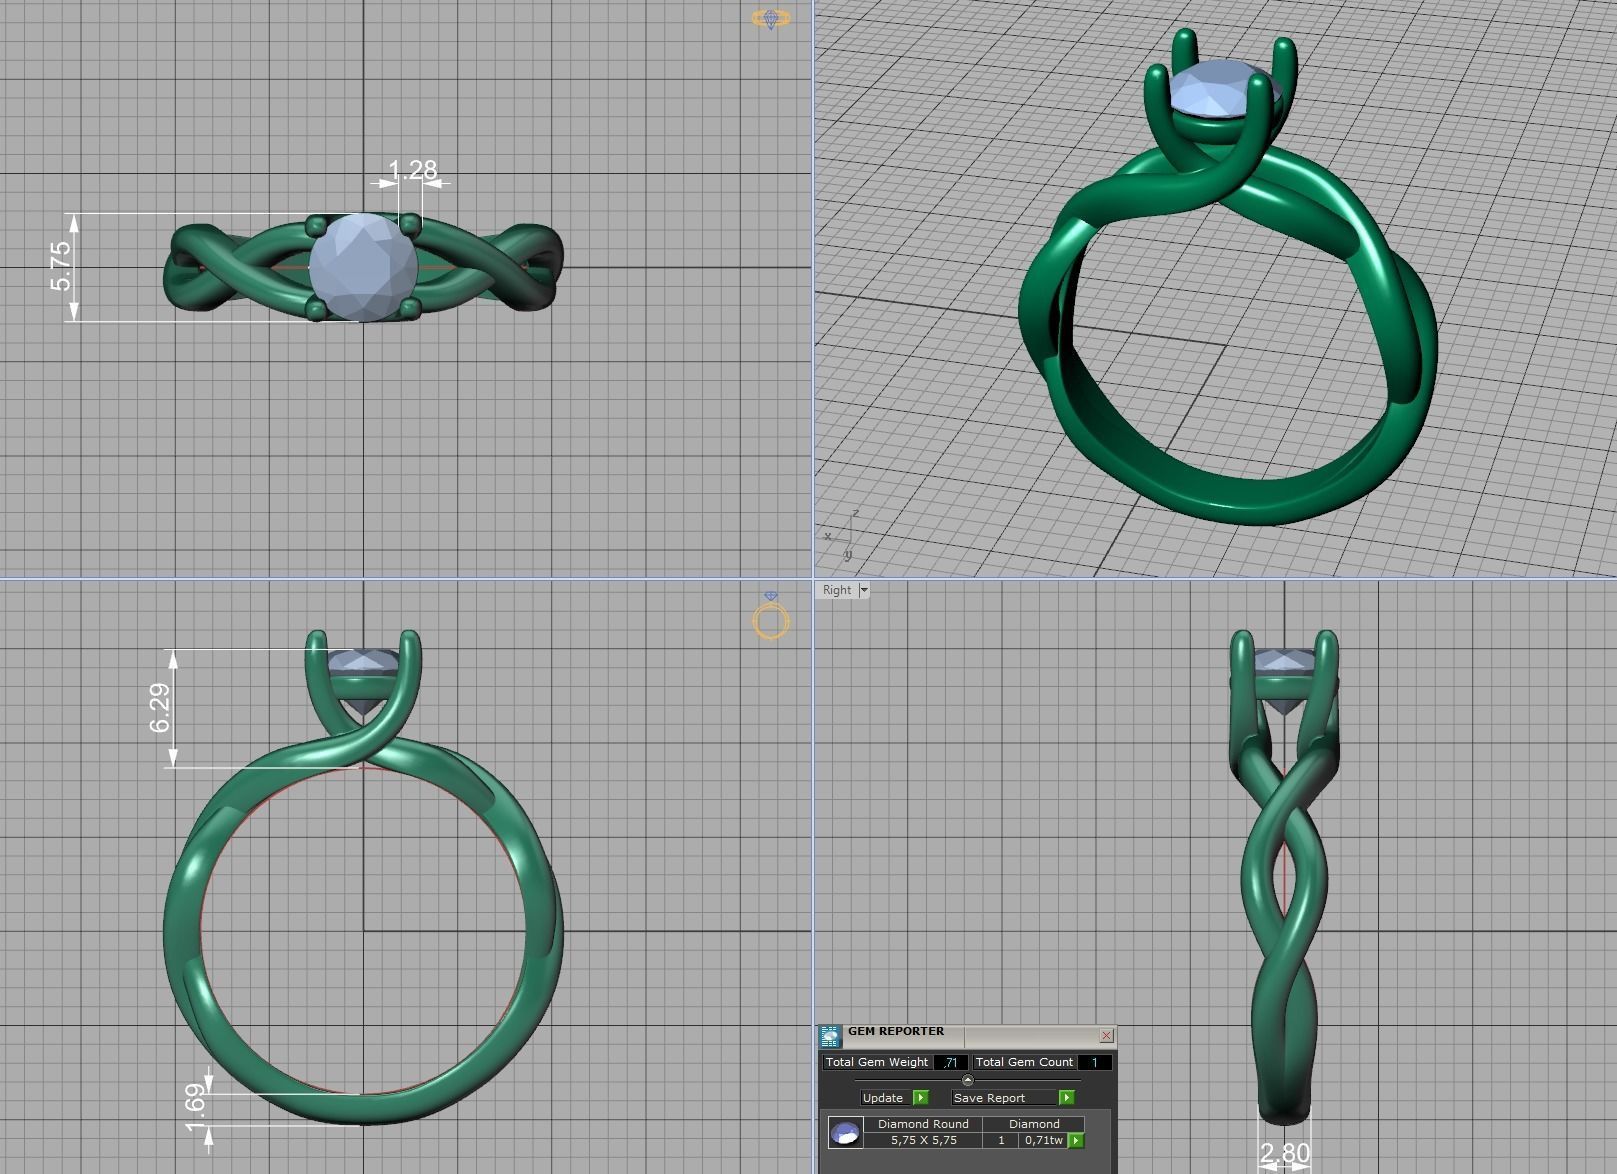1617x1174 pixels.
Task: Click the 5.75 dimension text
Action: 60,266
